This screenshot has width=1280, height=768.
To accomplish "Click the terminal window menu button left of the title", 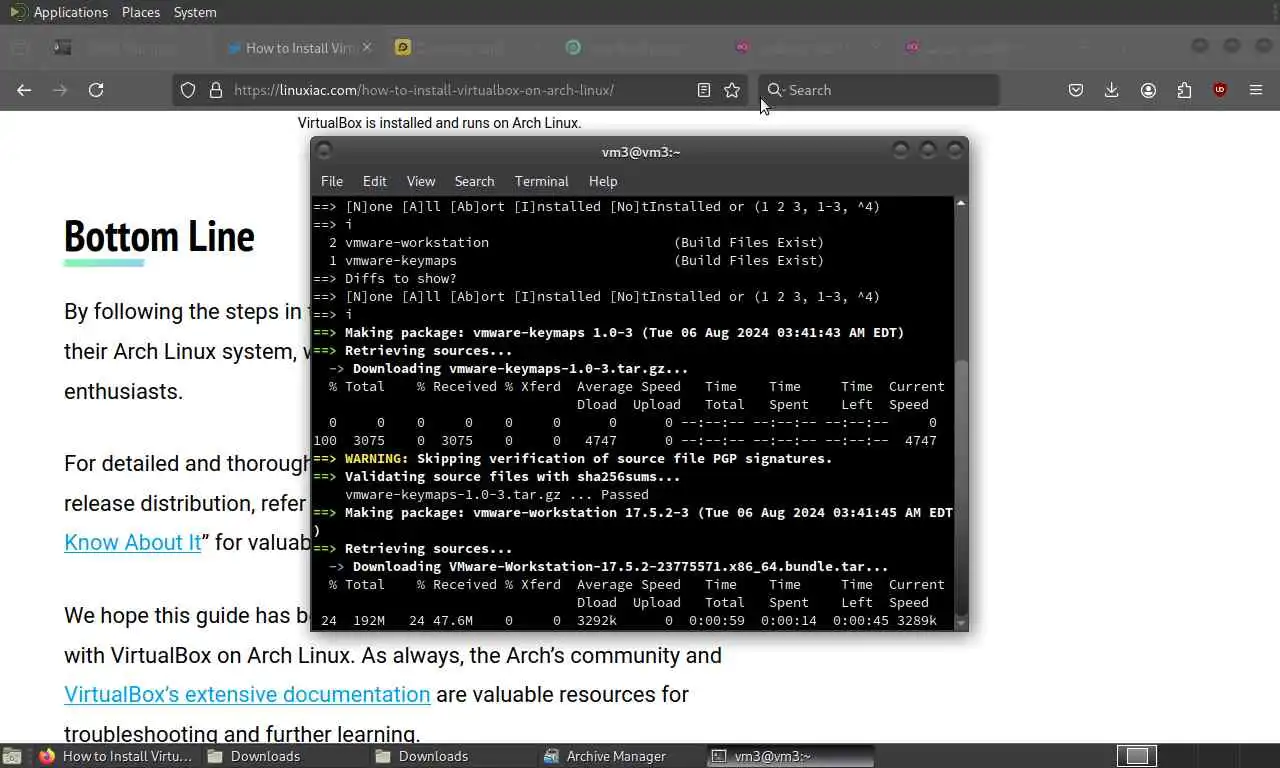I will [323, 151].
